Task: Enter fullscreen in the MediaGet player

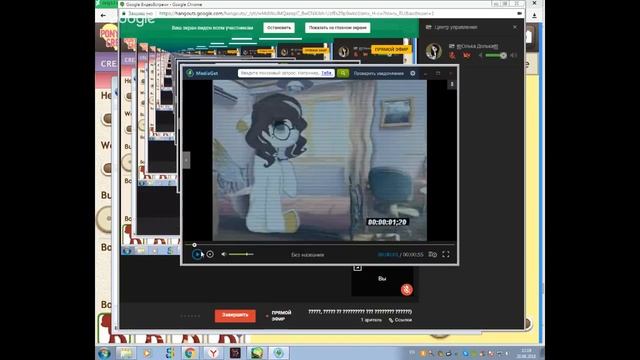Action: coord(446,254)
